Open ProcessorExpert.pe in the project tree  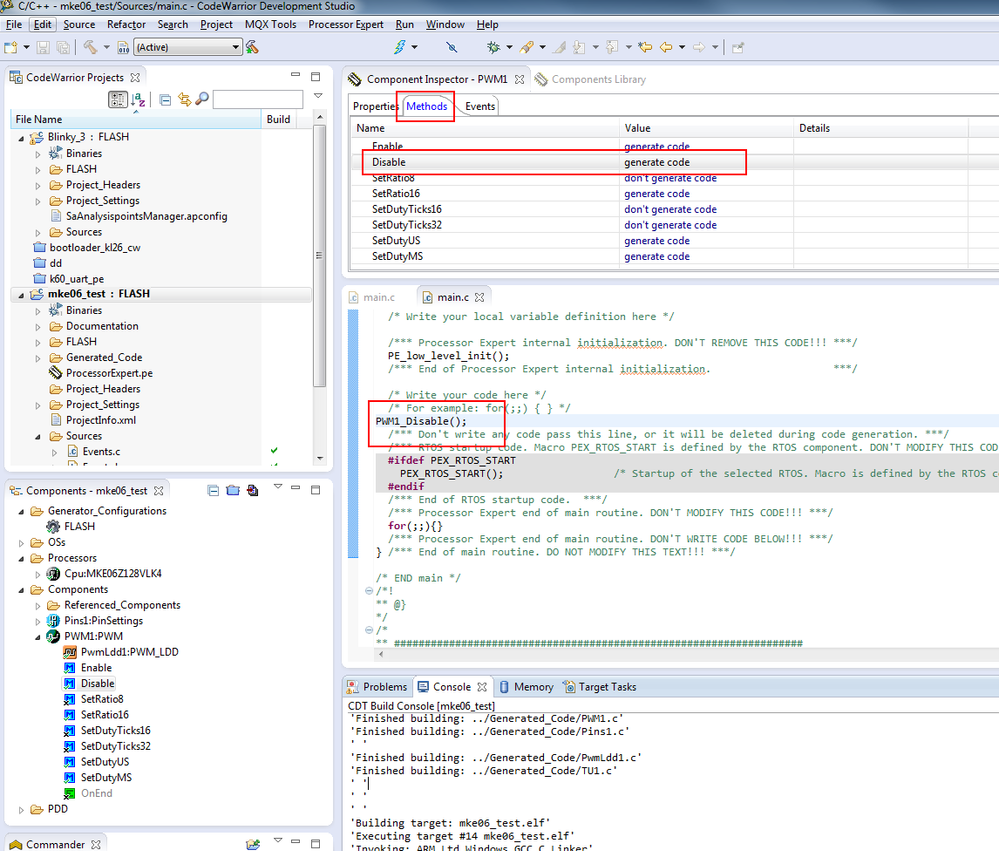[x=108, y=373]
